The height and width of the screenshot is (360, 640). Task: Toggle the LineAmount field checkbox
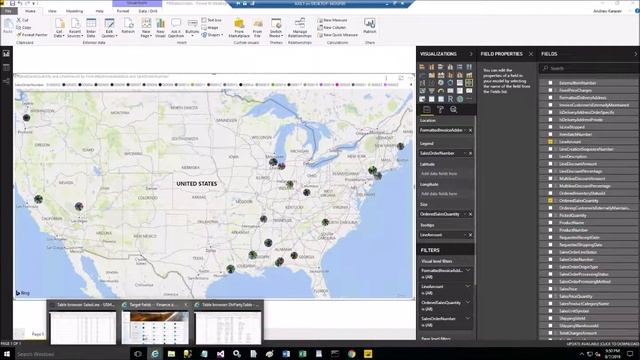[x=550, y=142]
